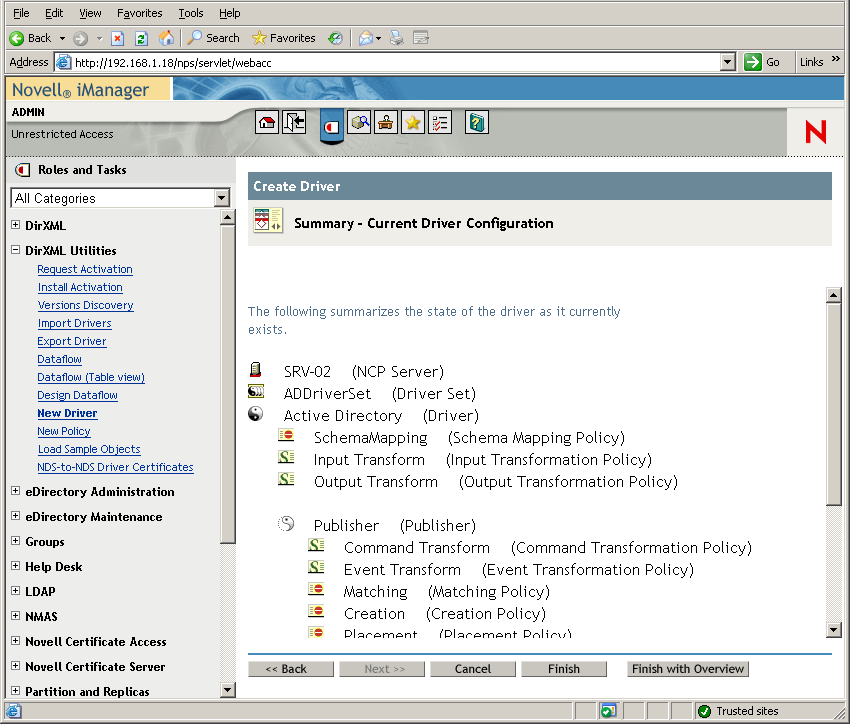Click the iManager Home icon

click(268, 122)
